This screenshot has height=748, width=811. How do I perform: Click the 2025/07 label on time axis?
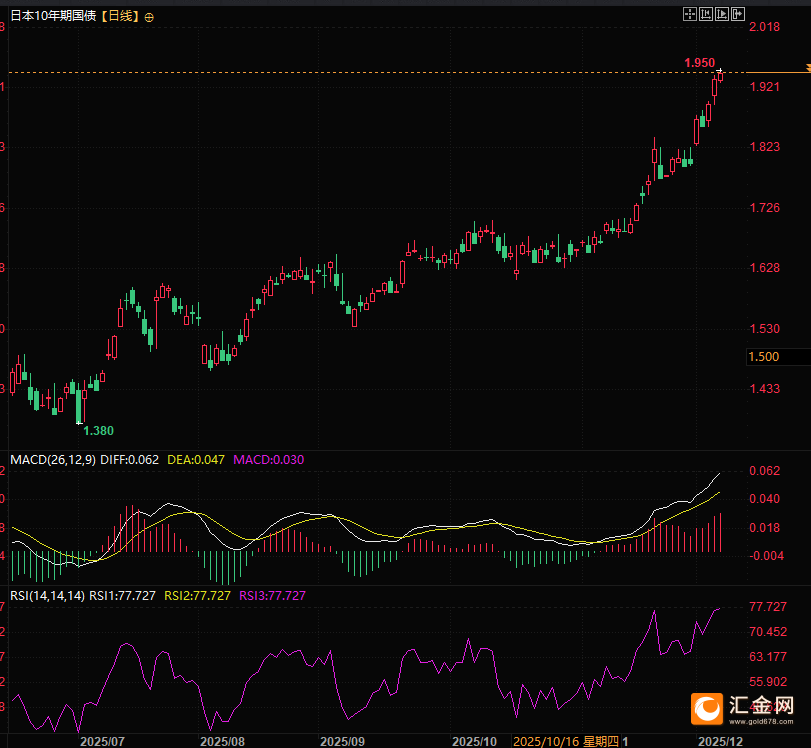[x=102, y=741]
